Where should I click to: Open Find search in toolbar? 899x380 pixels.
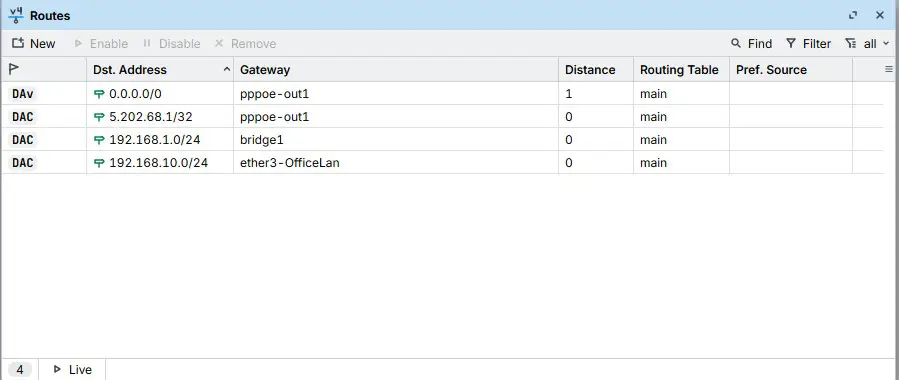(x=751, y=44)
